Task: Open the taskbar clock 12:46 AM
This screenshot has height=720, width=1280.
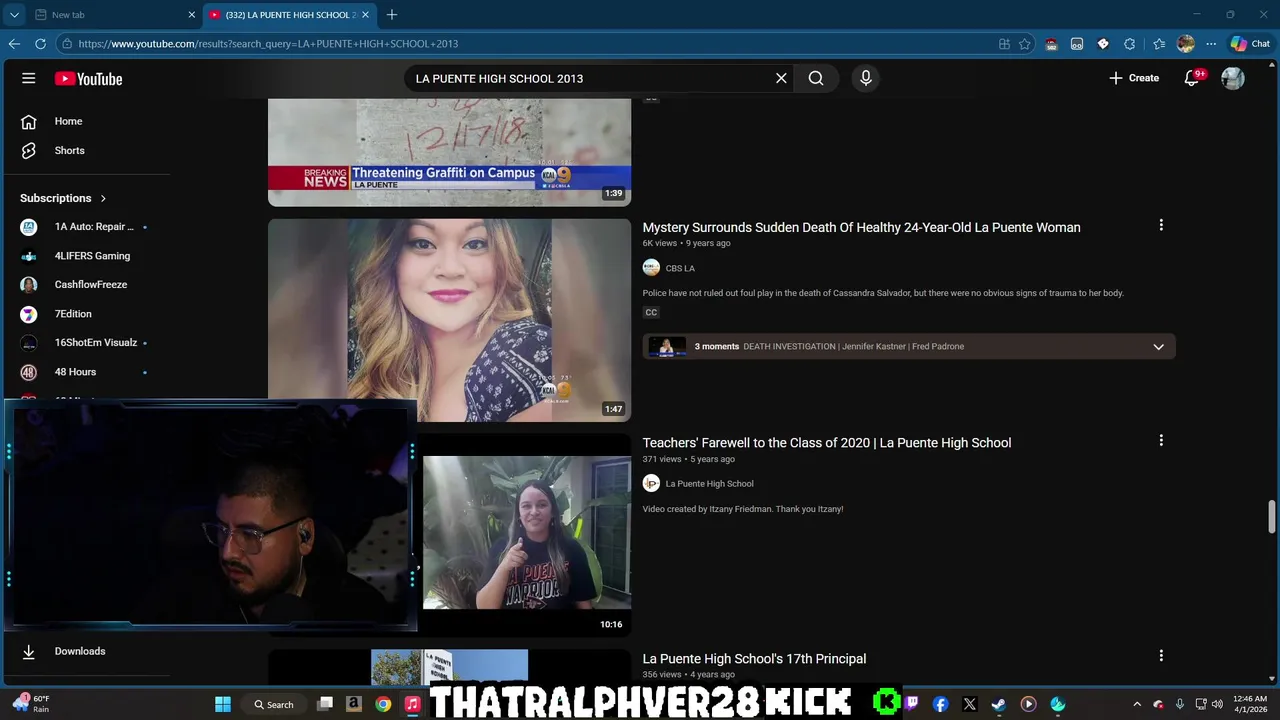Action: coord(1250,704)
